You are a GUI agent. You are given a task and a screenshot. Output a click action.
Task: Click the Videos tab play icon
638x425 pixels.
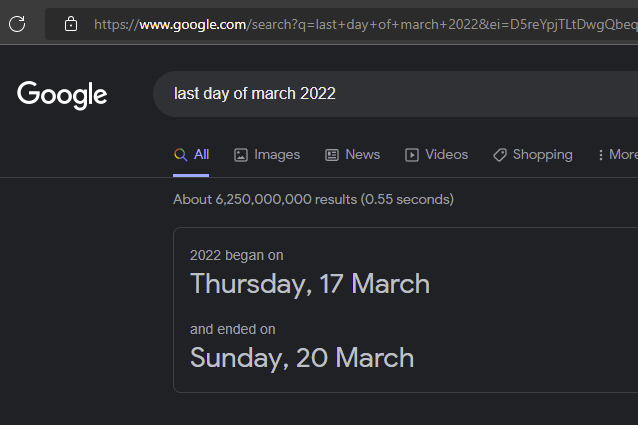point(412,155)
